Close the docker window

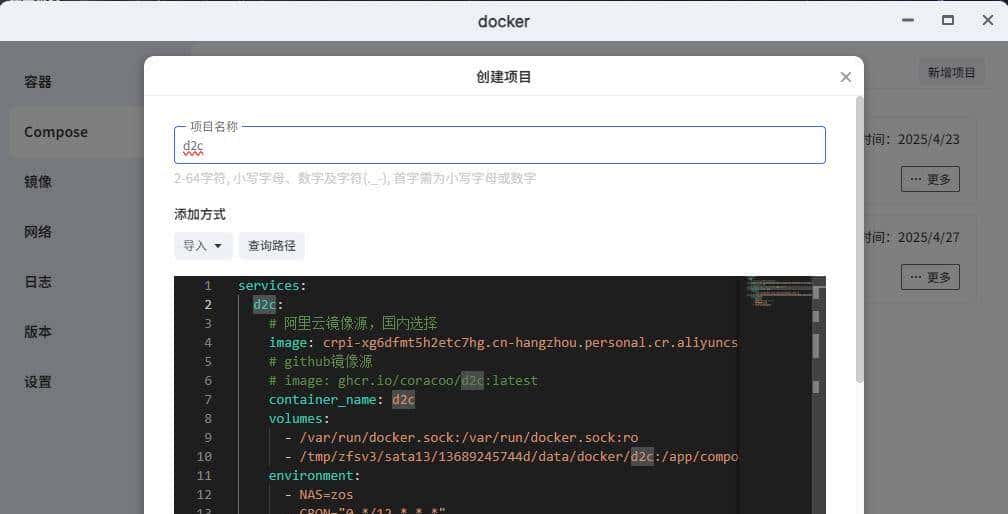[988, 21]
